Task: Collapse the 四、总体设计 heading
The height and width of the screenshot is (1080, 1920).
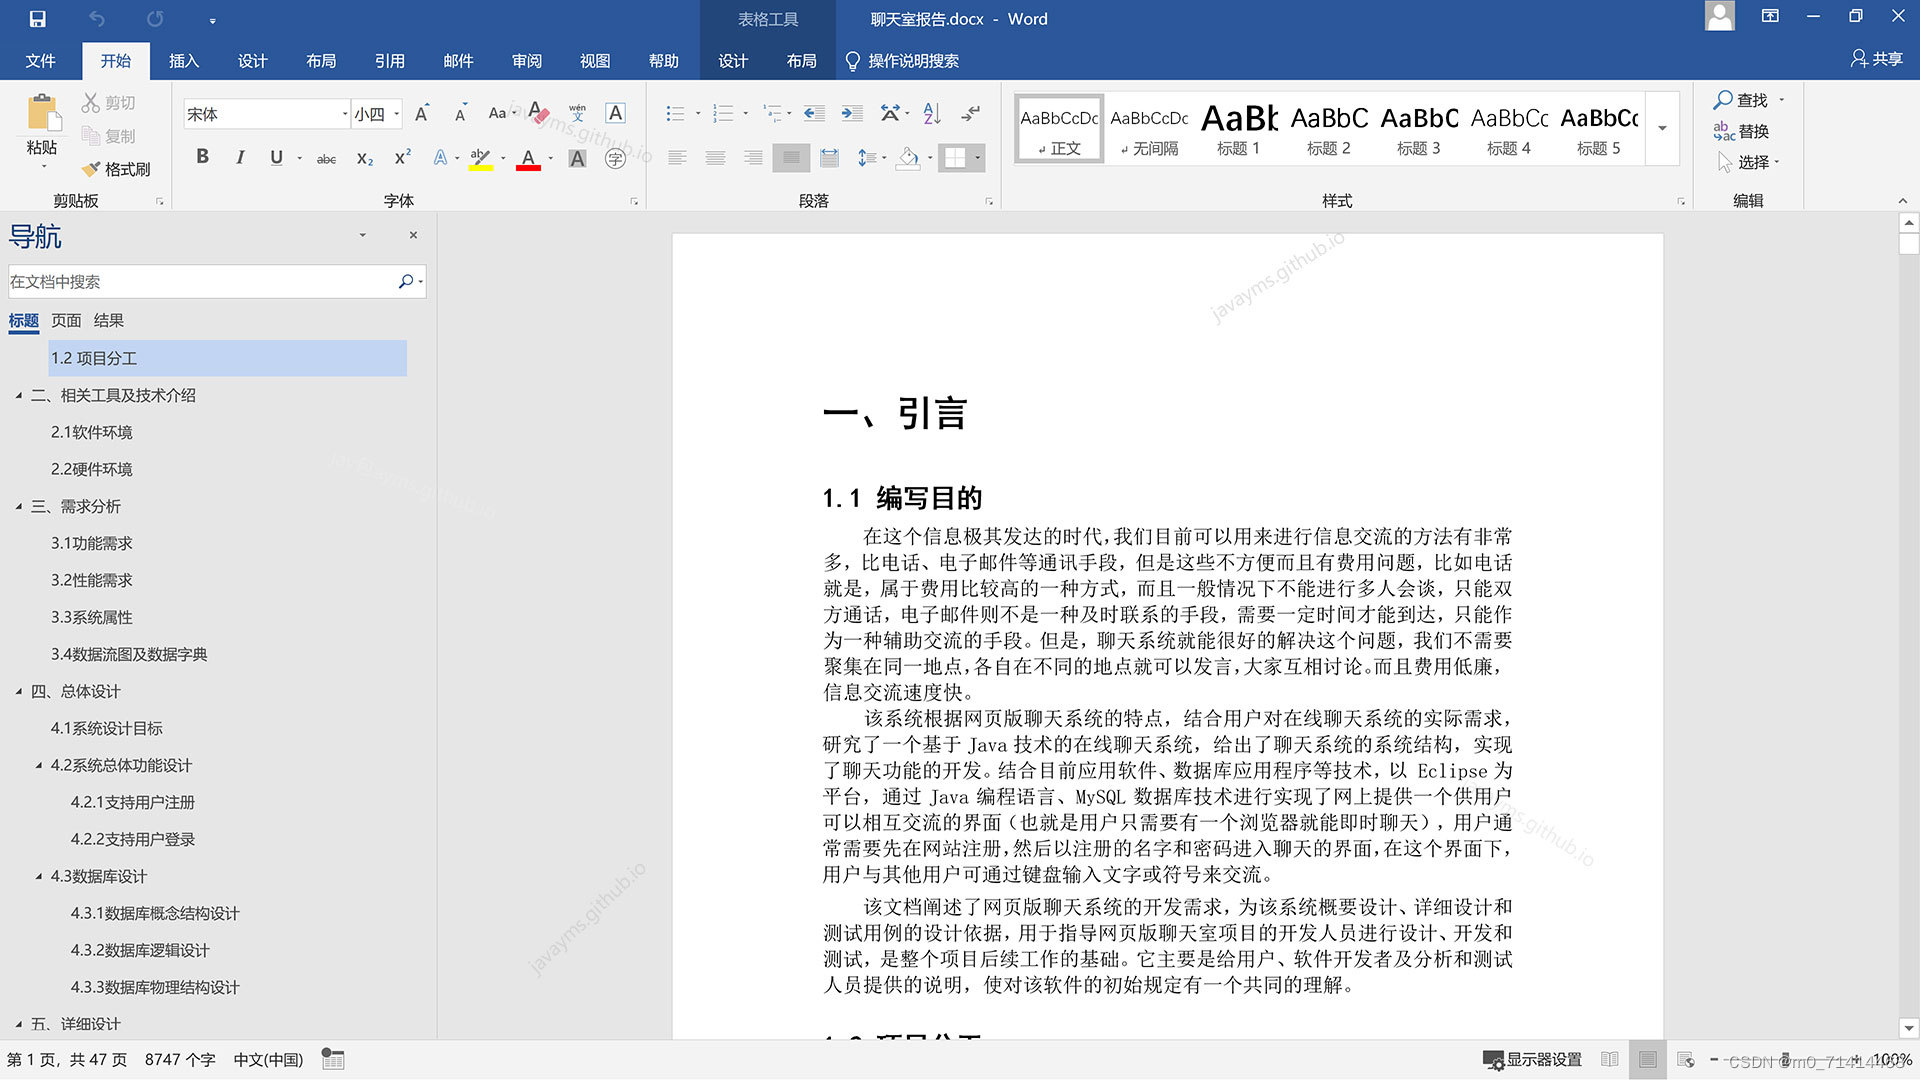Action: [x=19, y=691]
